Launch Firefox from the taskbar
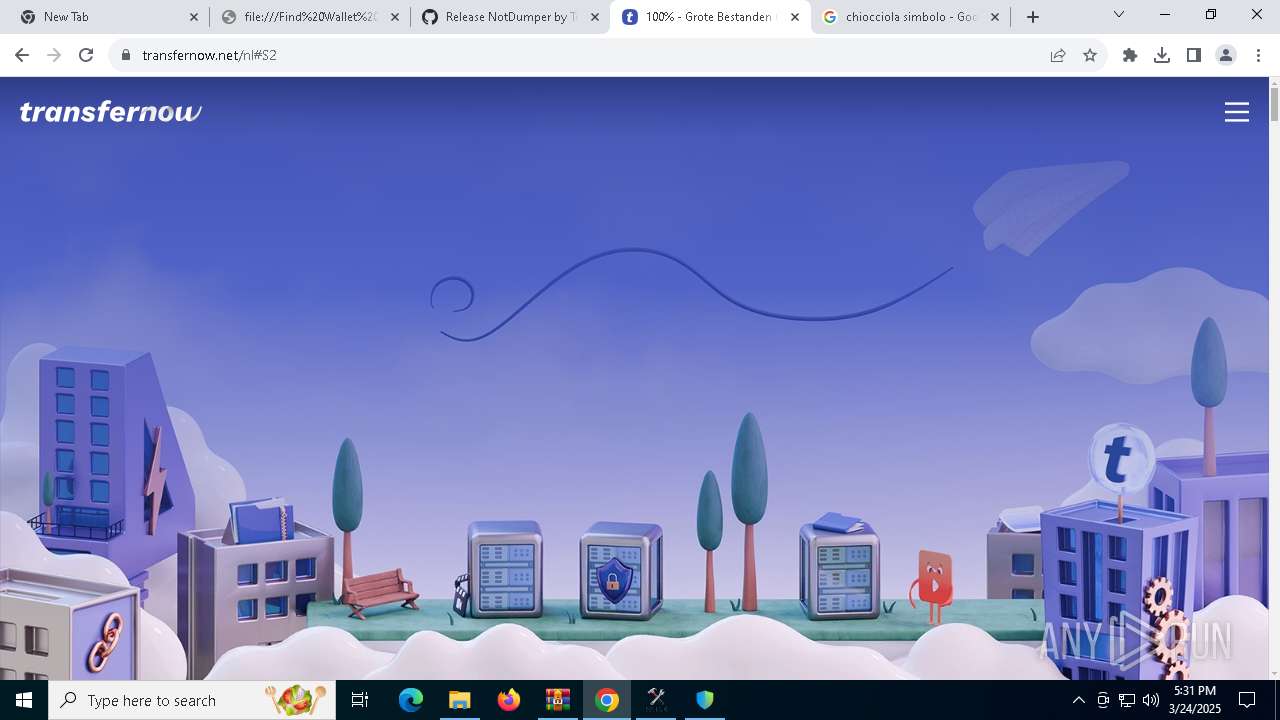 click(508, 700)
